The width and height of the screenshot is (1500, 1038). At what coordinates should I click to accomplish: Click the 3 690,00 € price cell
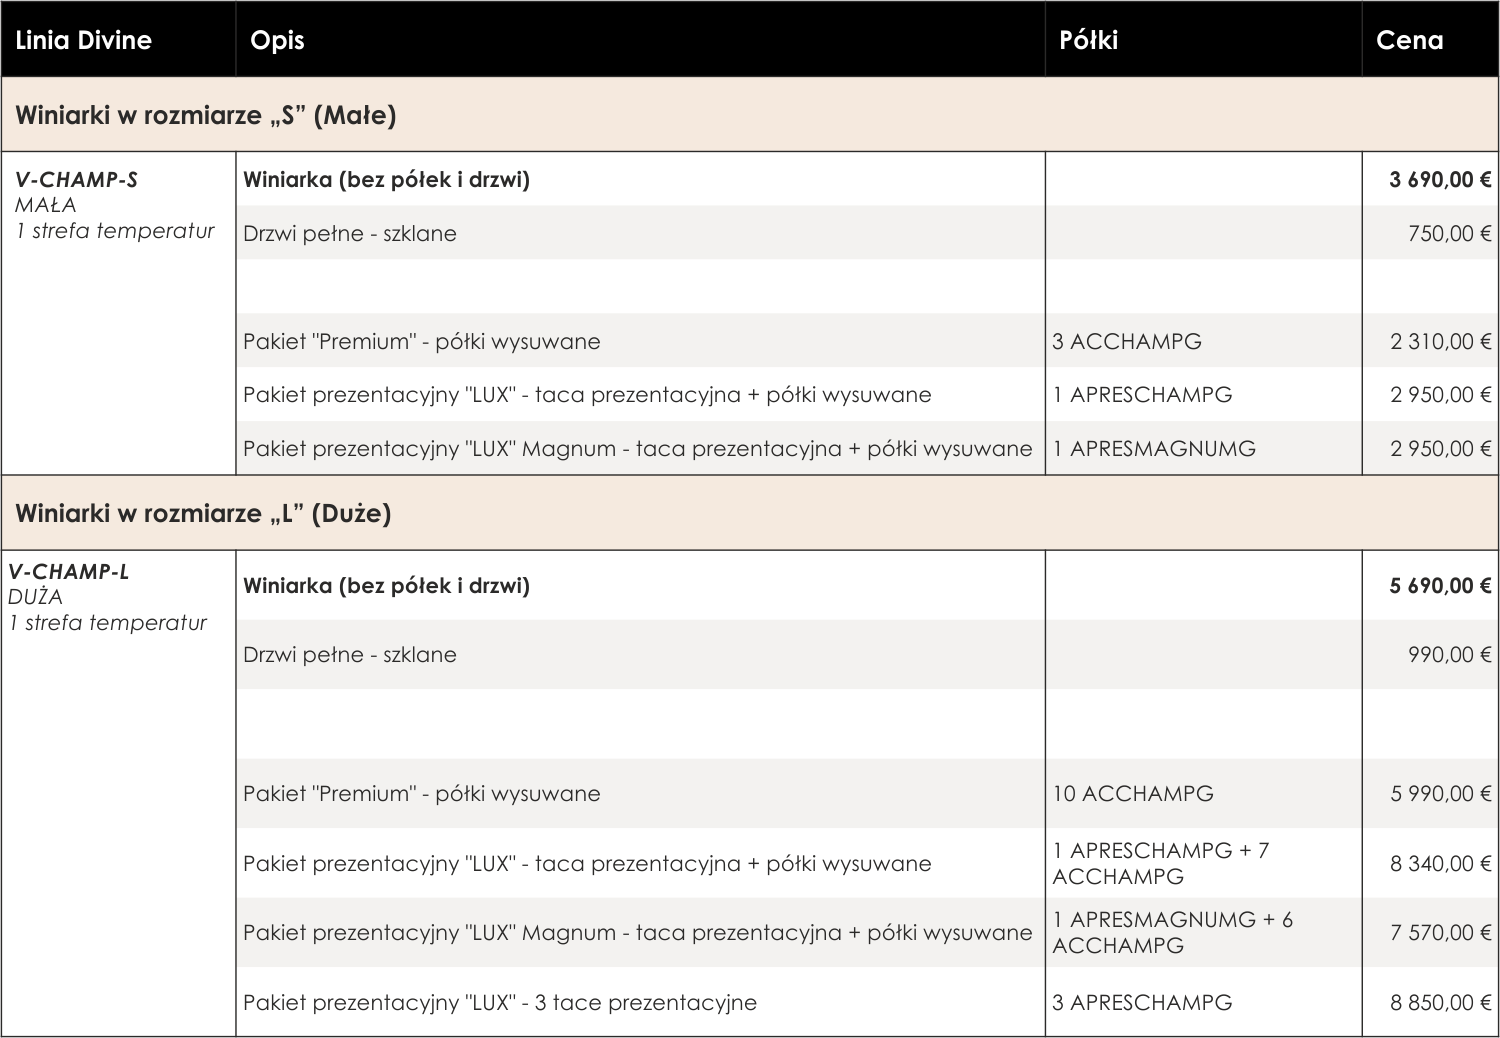pyautogui.click(x=1439, y=180)
